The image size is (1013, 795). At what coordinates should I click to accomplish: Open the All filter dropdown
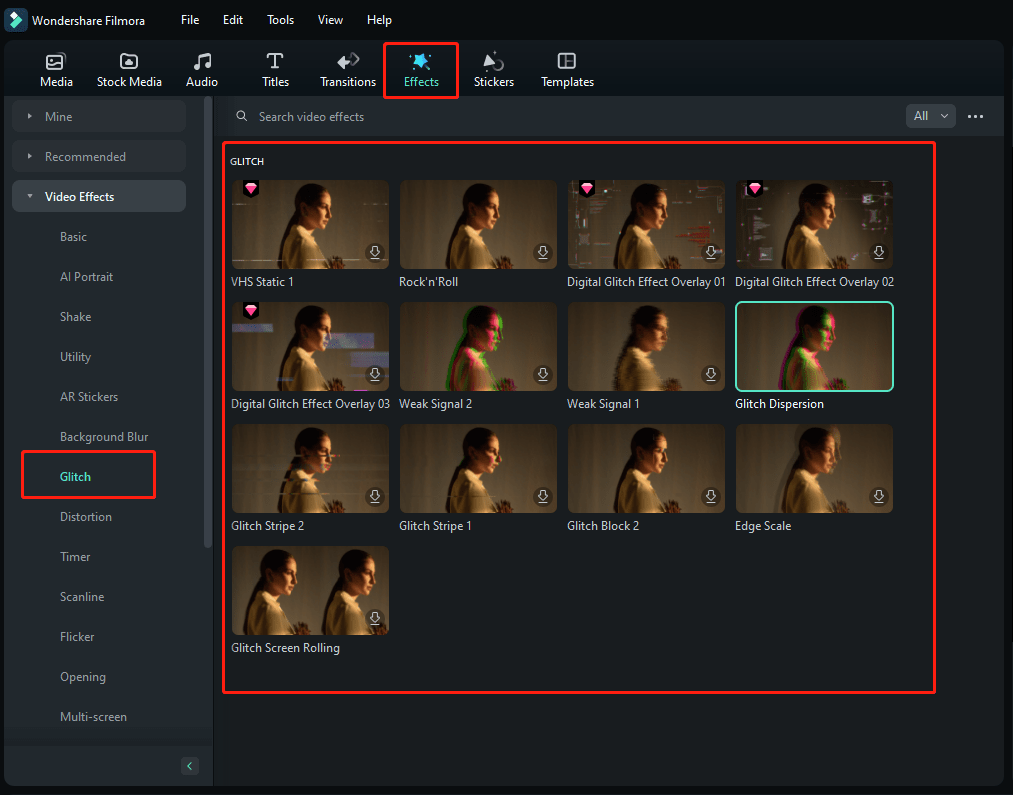tap(930, 115)
